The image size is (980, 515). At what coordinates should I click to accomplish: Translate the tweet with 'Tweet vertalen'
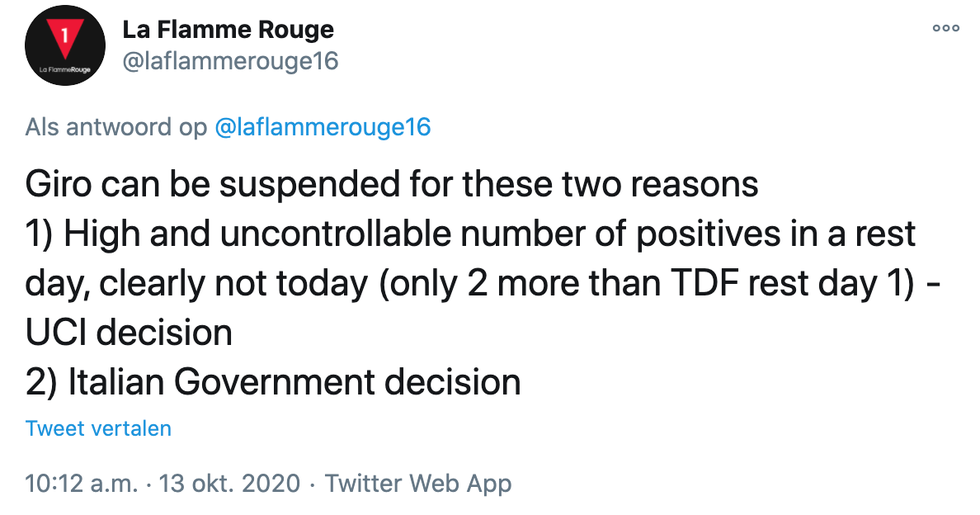pos(98,429)
